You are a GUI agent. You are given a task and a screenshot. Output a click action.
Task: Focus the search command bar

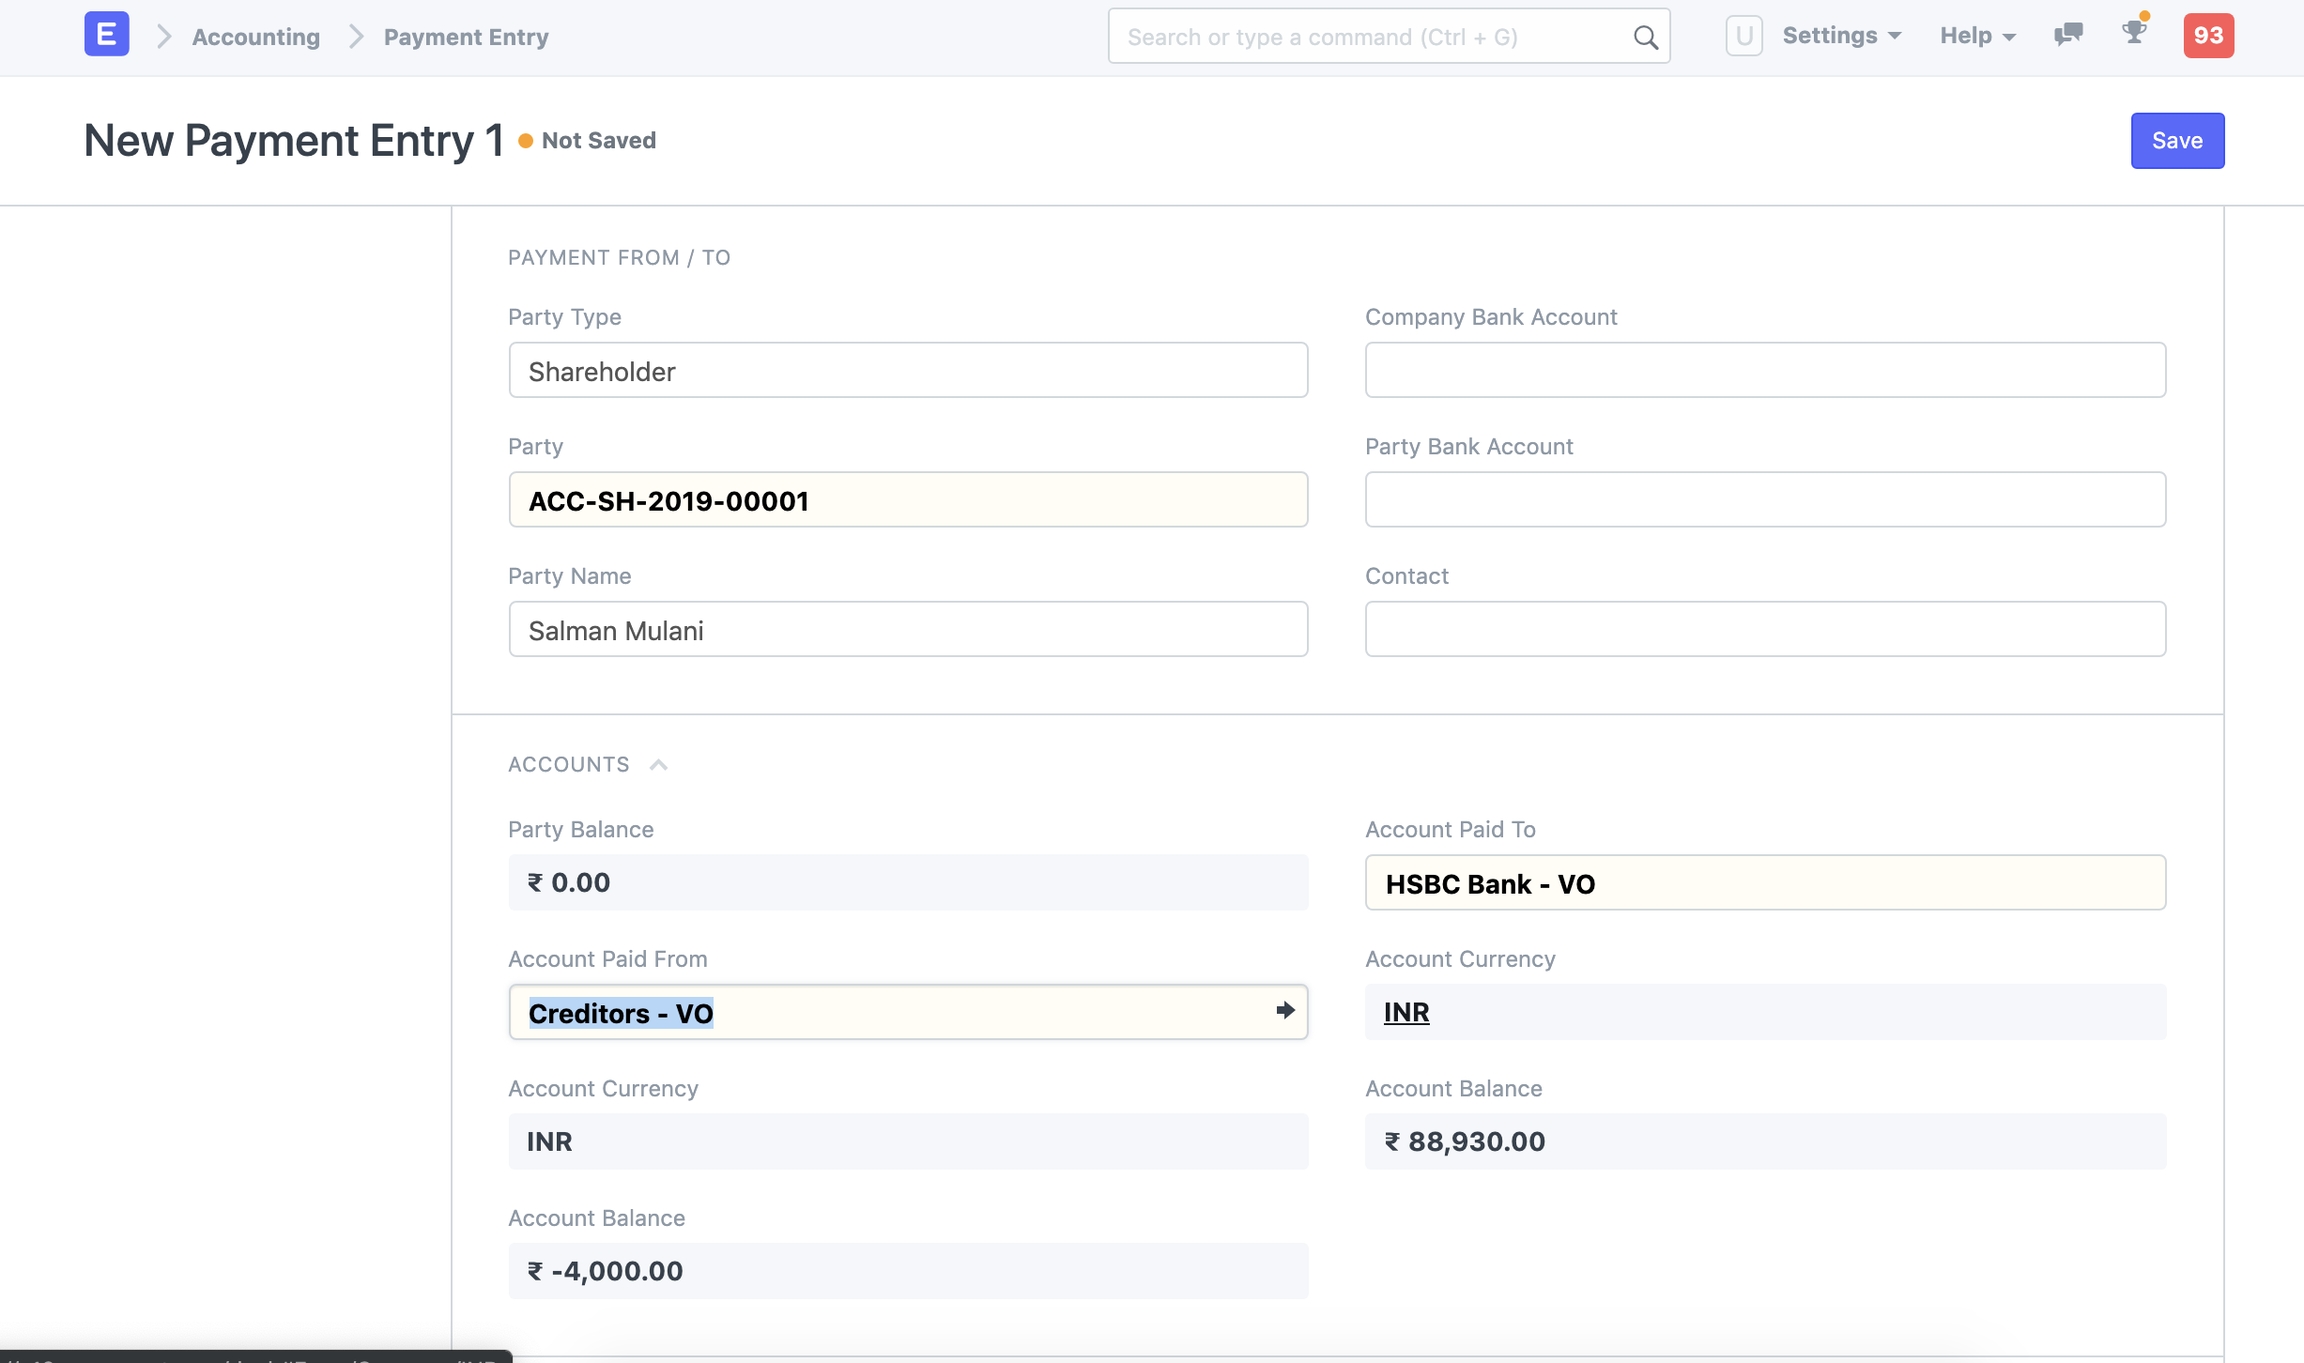[1370, 37]
